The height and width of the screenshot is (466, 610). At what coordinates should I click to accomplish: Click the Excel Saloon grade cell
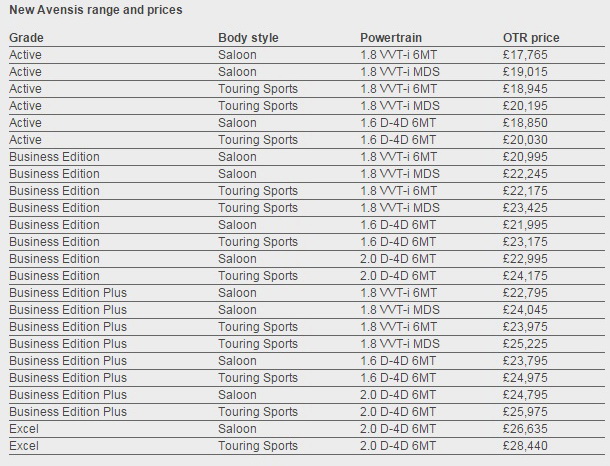24,429
